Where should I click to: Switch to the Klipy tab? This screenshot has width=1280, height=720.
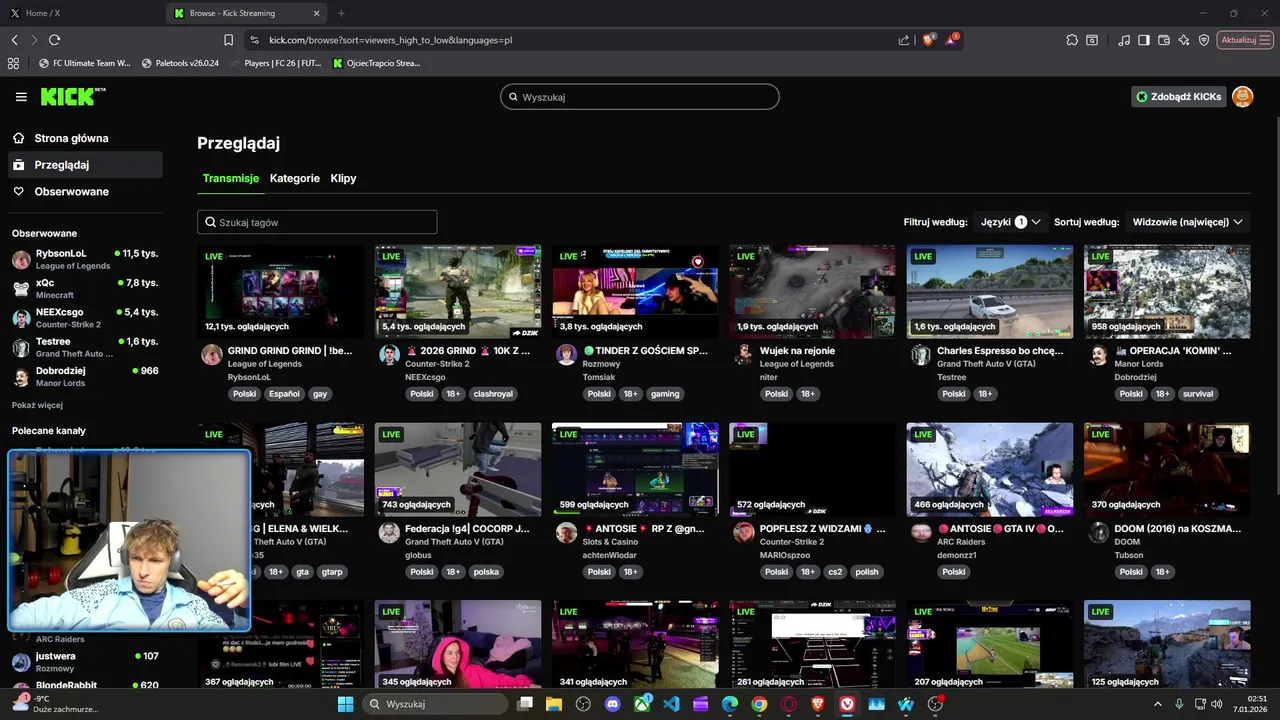point(343,178)
